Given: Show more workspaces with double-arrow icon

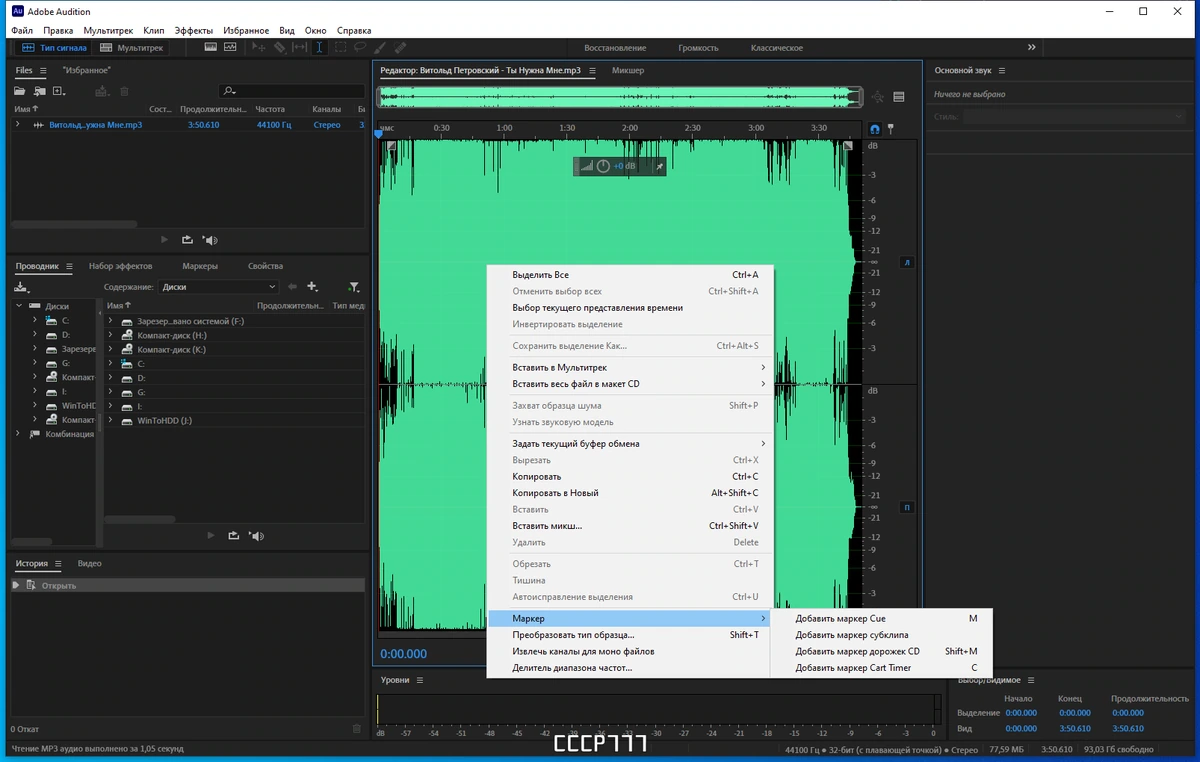Looking at the screenshot, I should click(x=1031, y=47).
